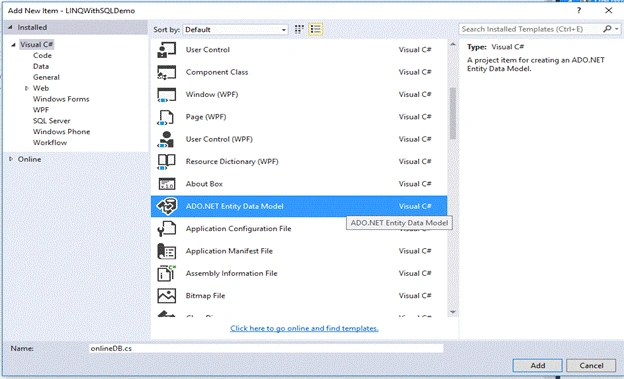Click the Window (WPF) template icon
Viewport: 624px width, 379px height.
tap(166, 95)
